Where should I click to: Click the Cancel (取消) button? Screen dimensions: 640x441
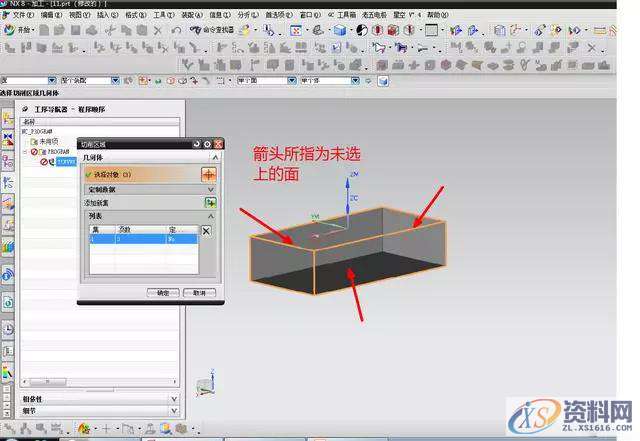(199, 293)
